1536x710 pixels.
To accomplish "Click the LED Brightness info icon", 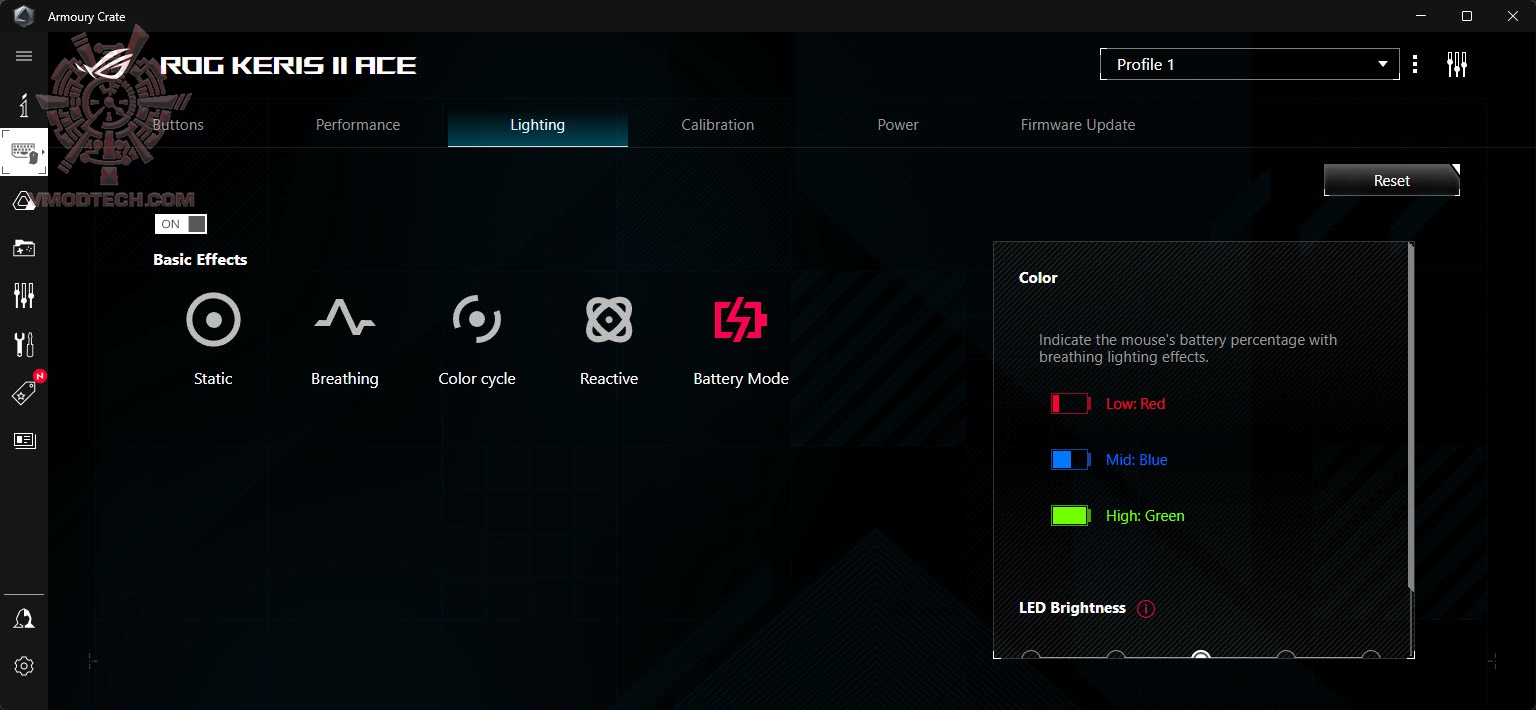I will [1146, 608].
